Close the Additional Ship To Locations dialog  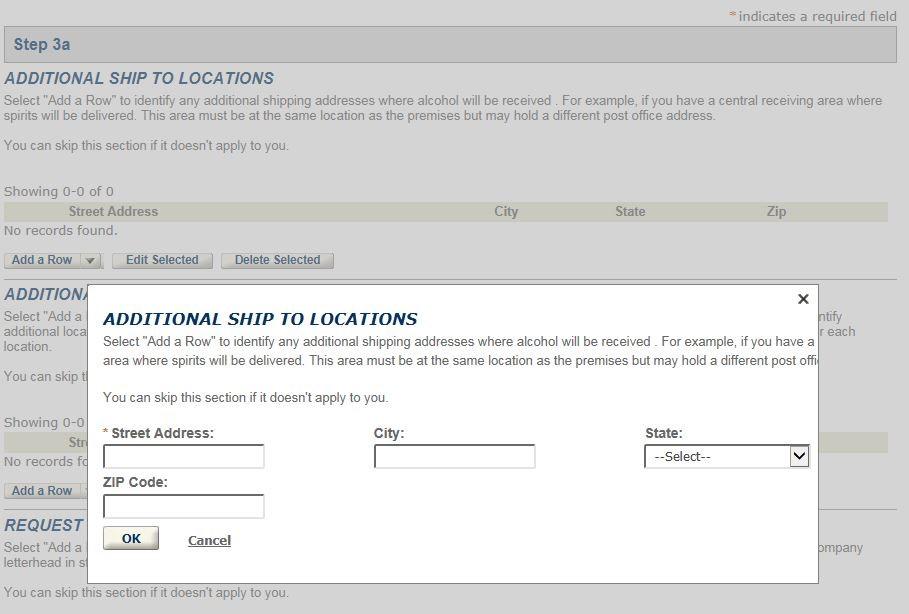pyautogui.click(x=802, y=299)
